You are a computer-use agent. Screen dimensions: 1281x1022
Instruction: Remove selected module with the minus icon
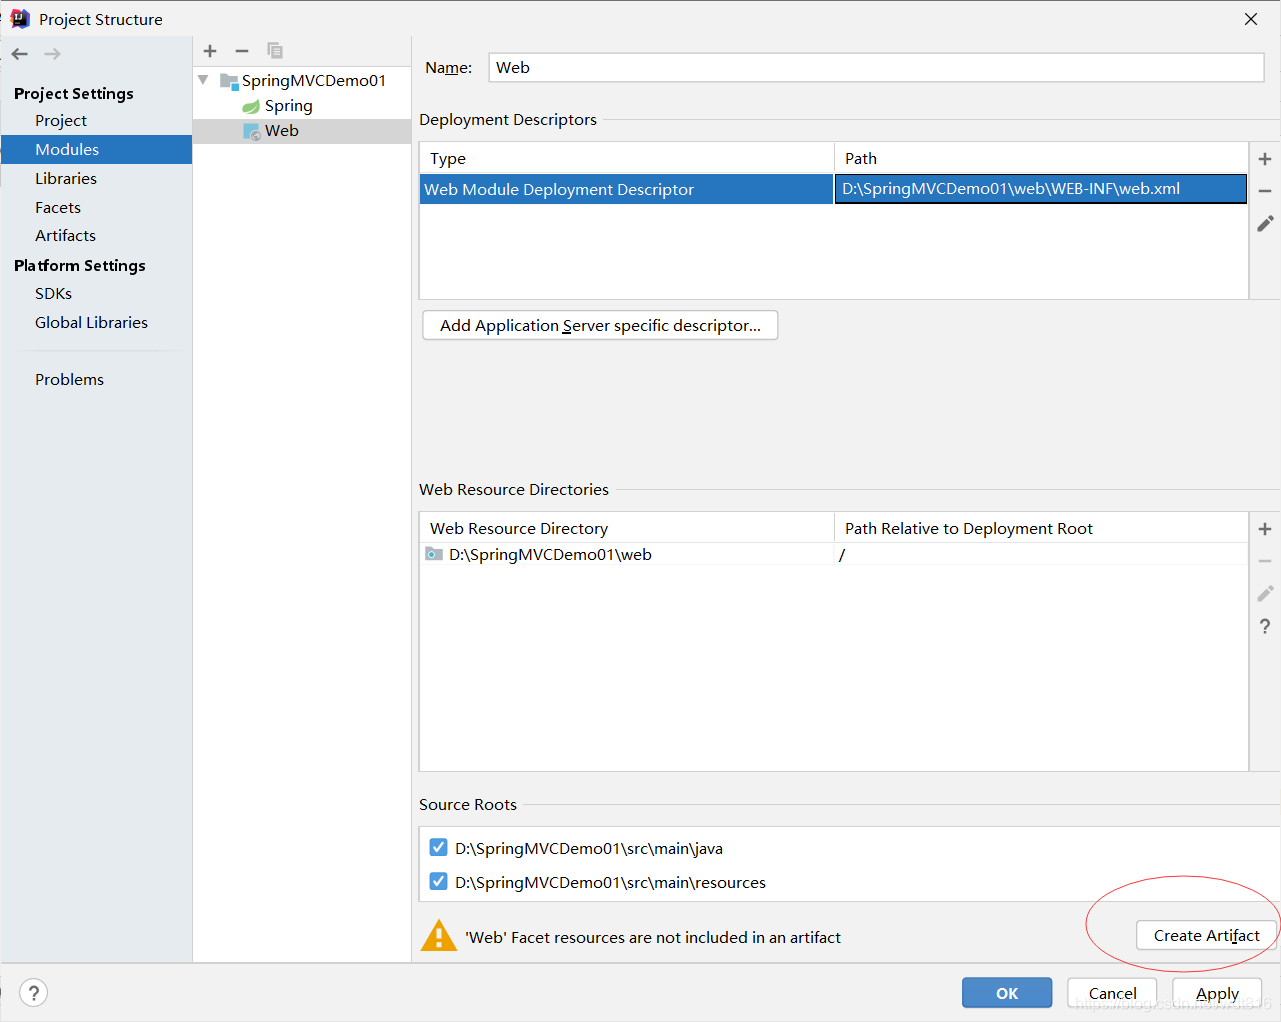coord(242,51)
